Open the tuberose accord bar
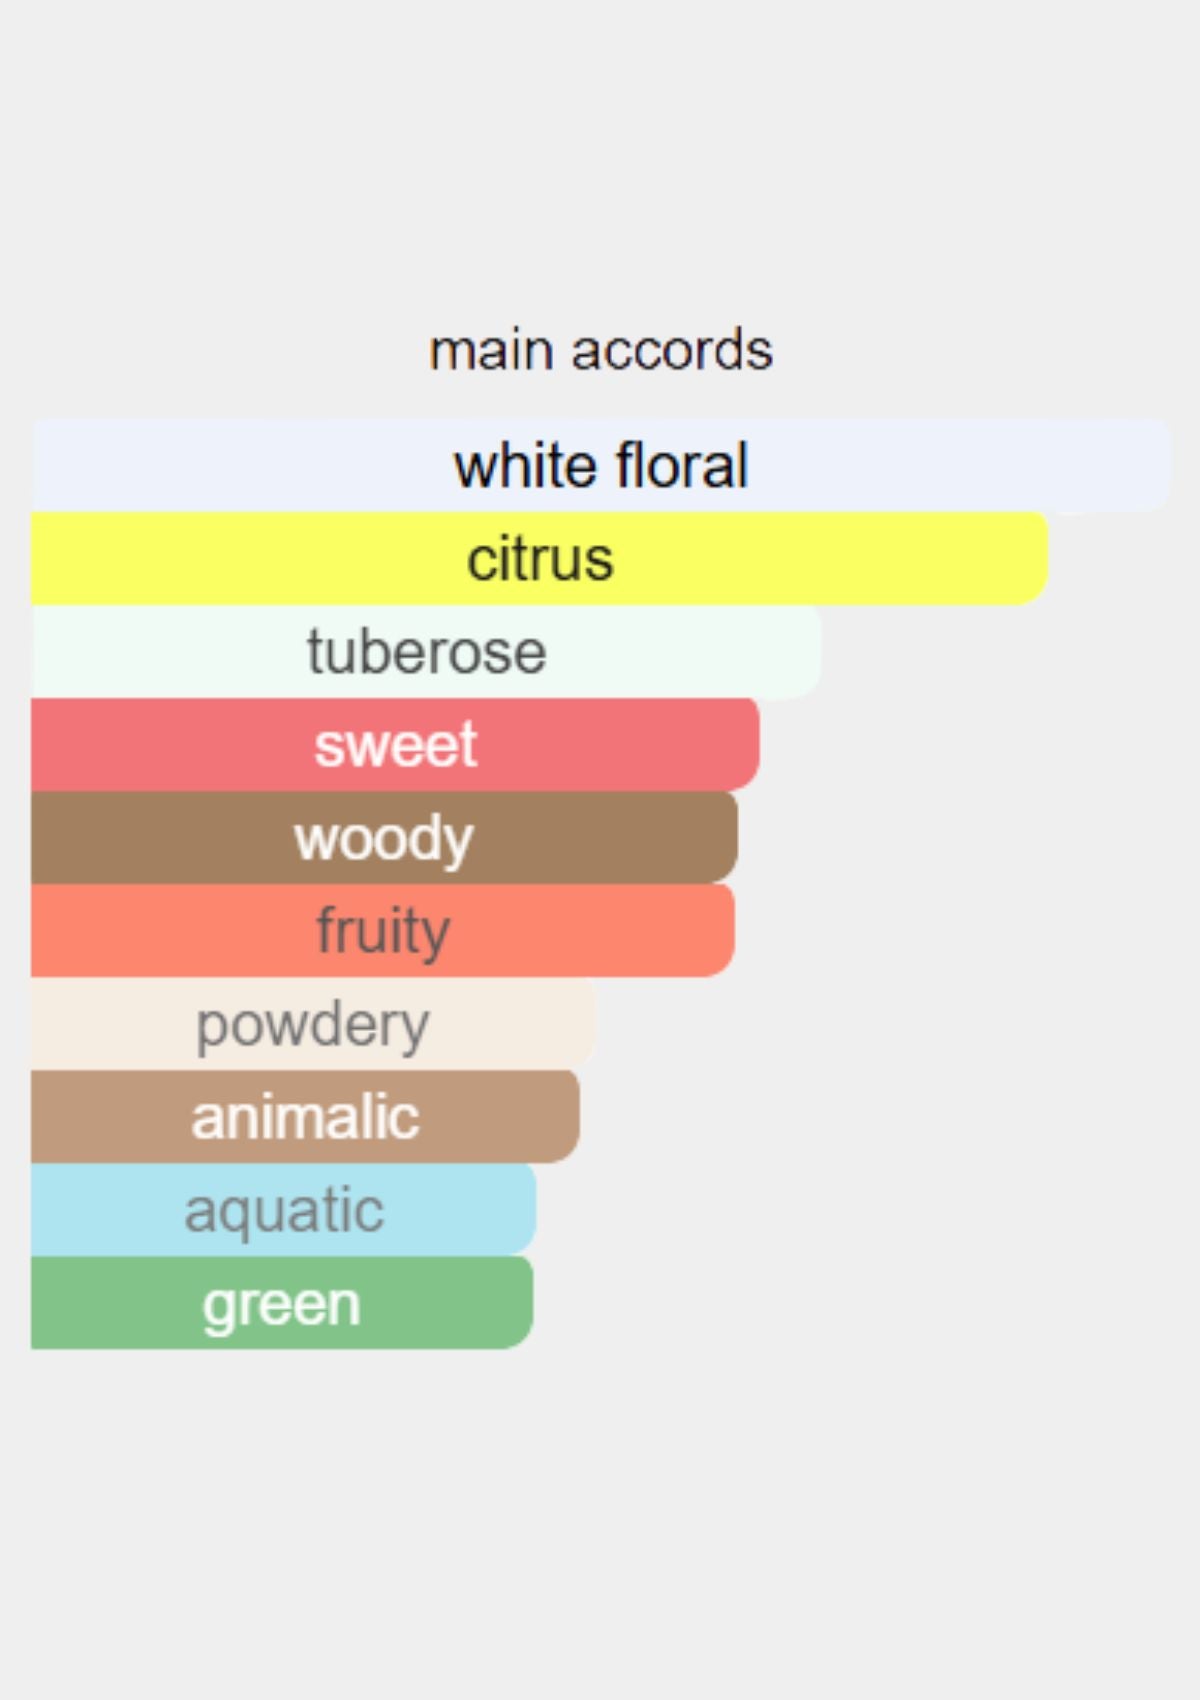This screenshot has height=1700, width=1200. tap(426, 651)
